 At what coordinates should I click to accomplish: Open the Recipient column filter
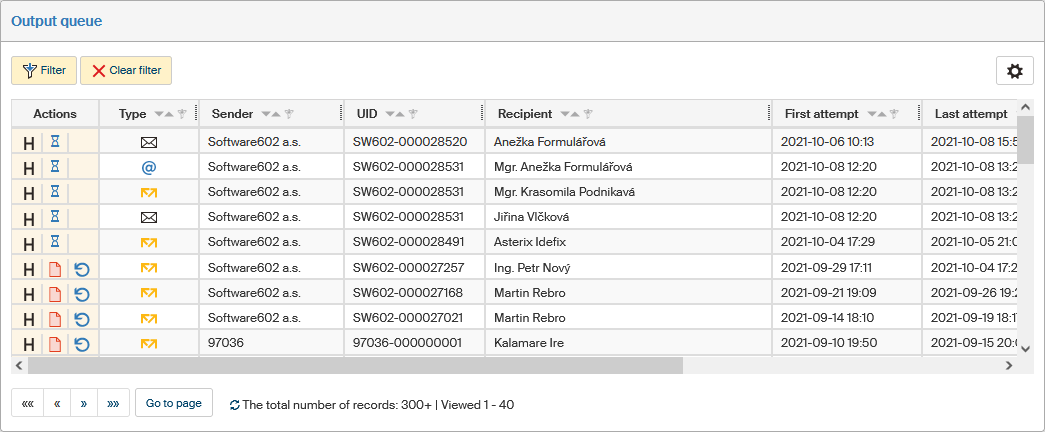588,114
